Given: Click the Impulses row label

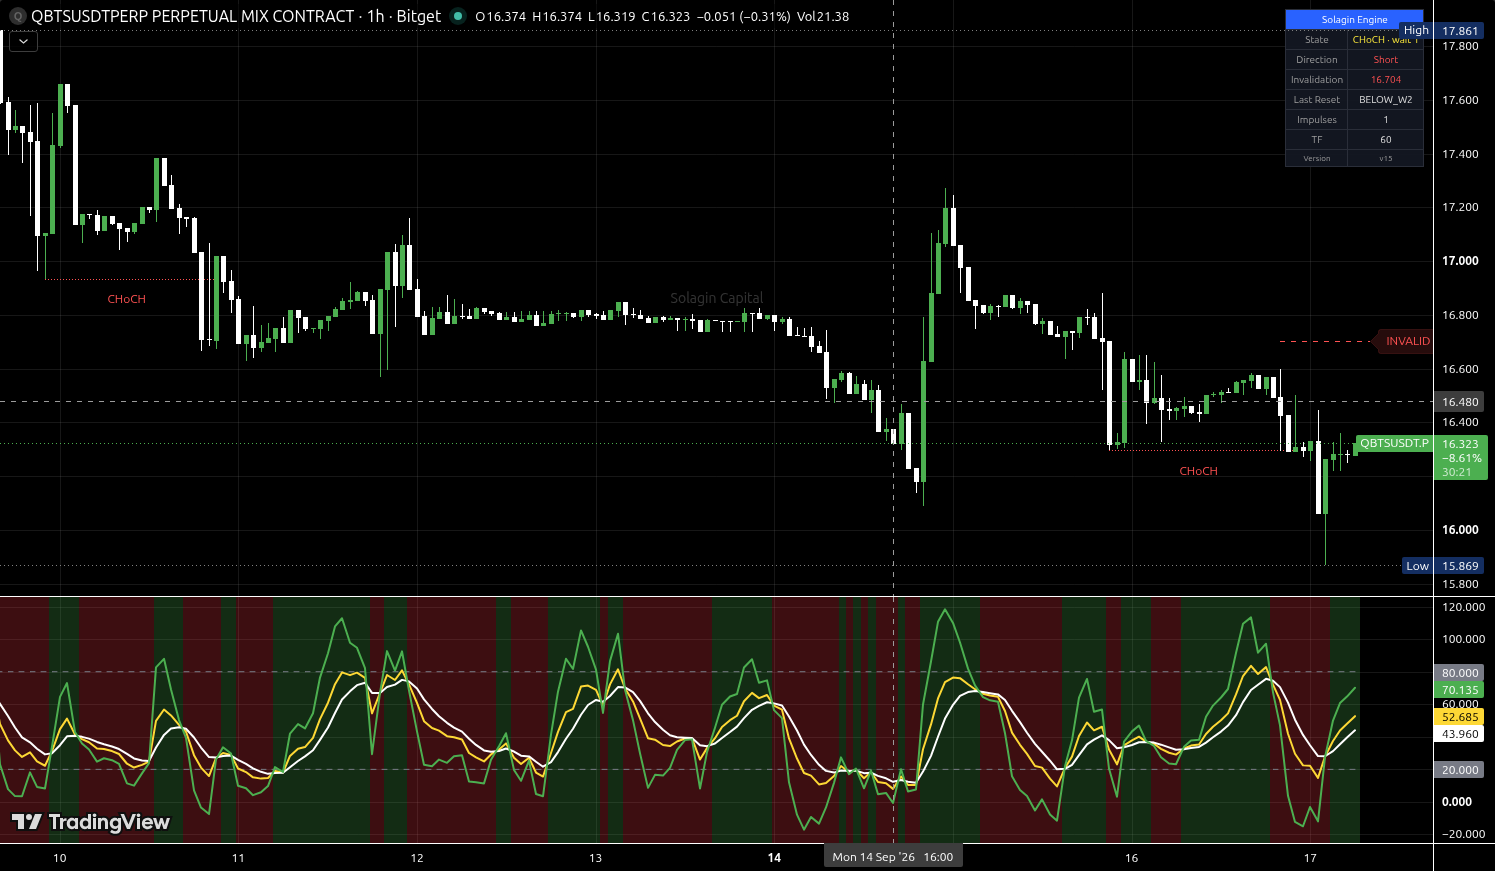Looking at the screenshot, I should pos(1317,120).
